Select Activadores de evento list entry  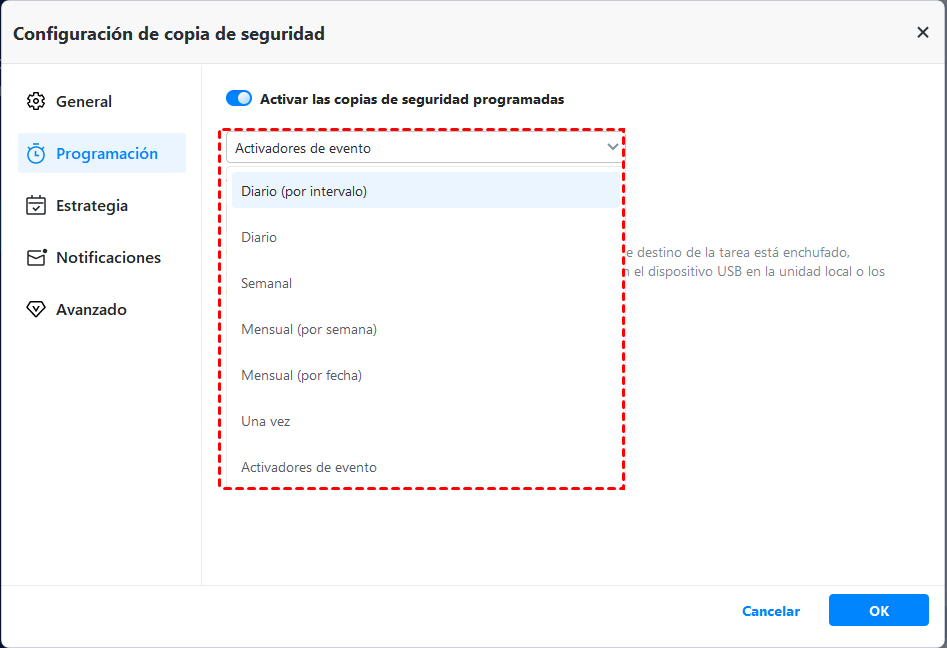click(309, 467)
